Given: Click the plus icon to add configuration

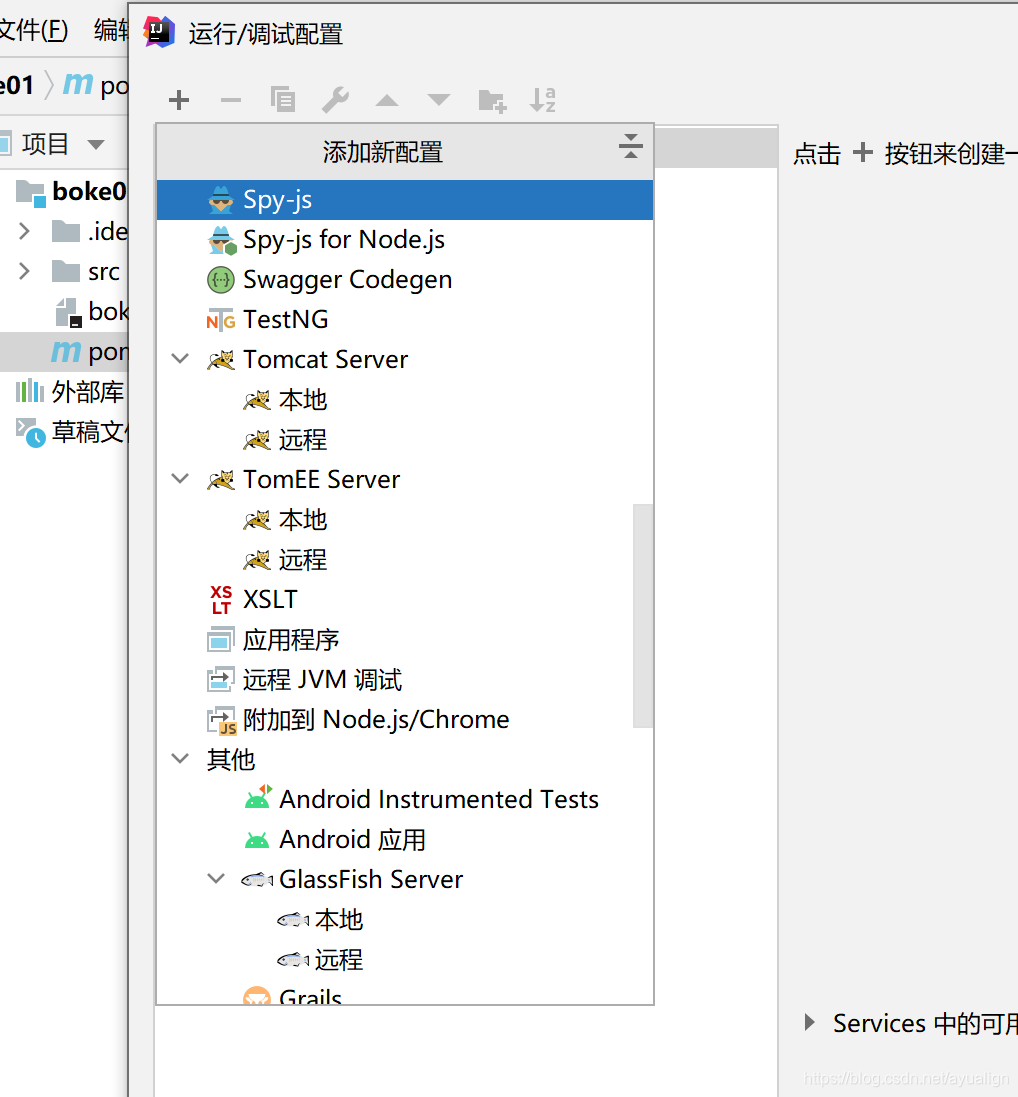Looking at the screenshot, I should tap(179, 100).
